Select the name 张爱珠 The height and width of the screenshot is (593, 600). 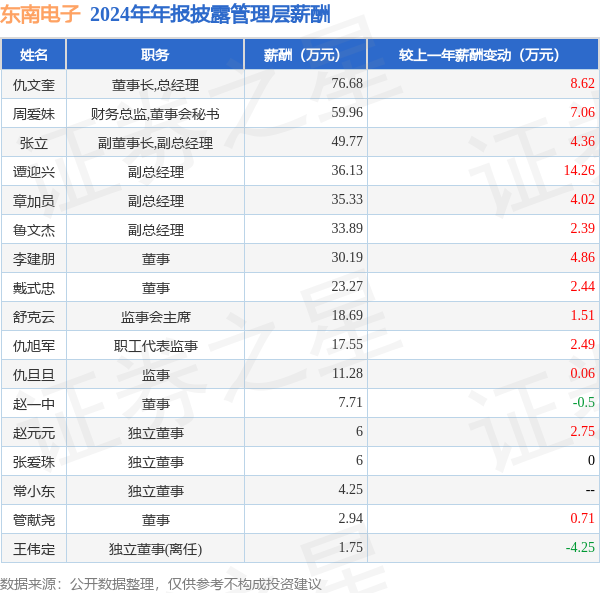(x=34, y=463)
